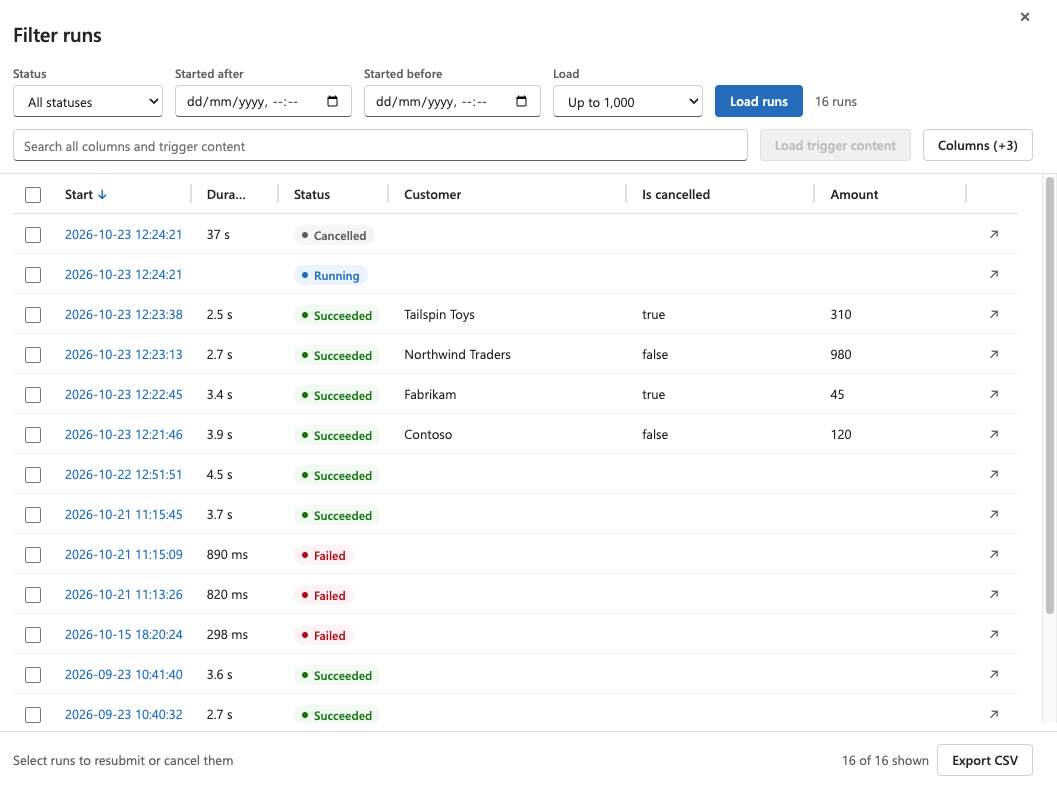Open run link 2026-10-21 11:13:26
Screen dimensions: 1057x792
tap(123, 595)
